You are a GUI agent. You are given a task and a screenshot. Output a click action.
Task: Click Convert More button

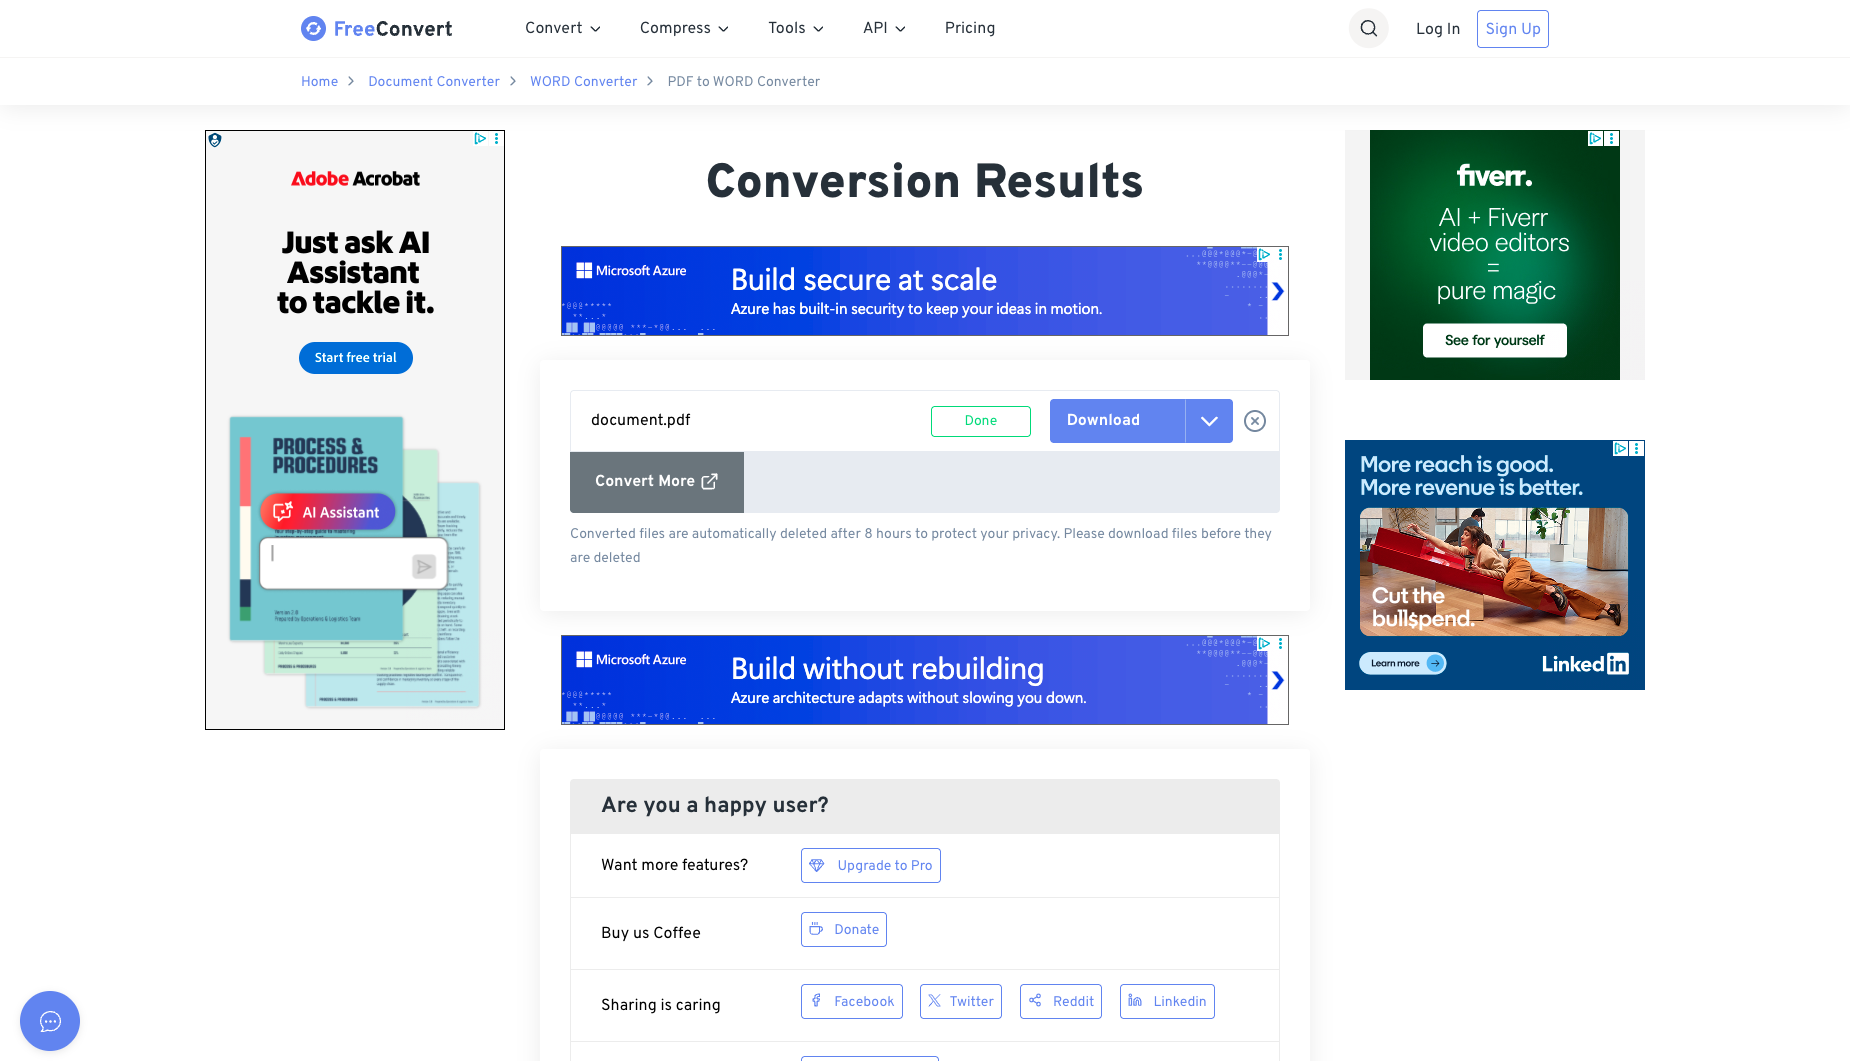click(x=657, y=482)
